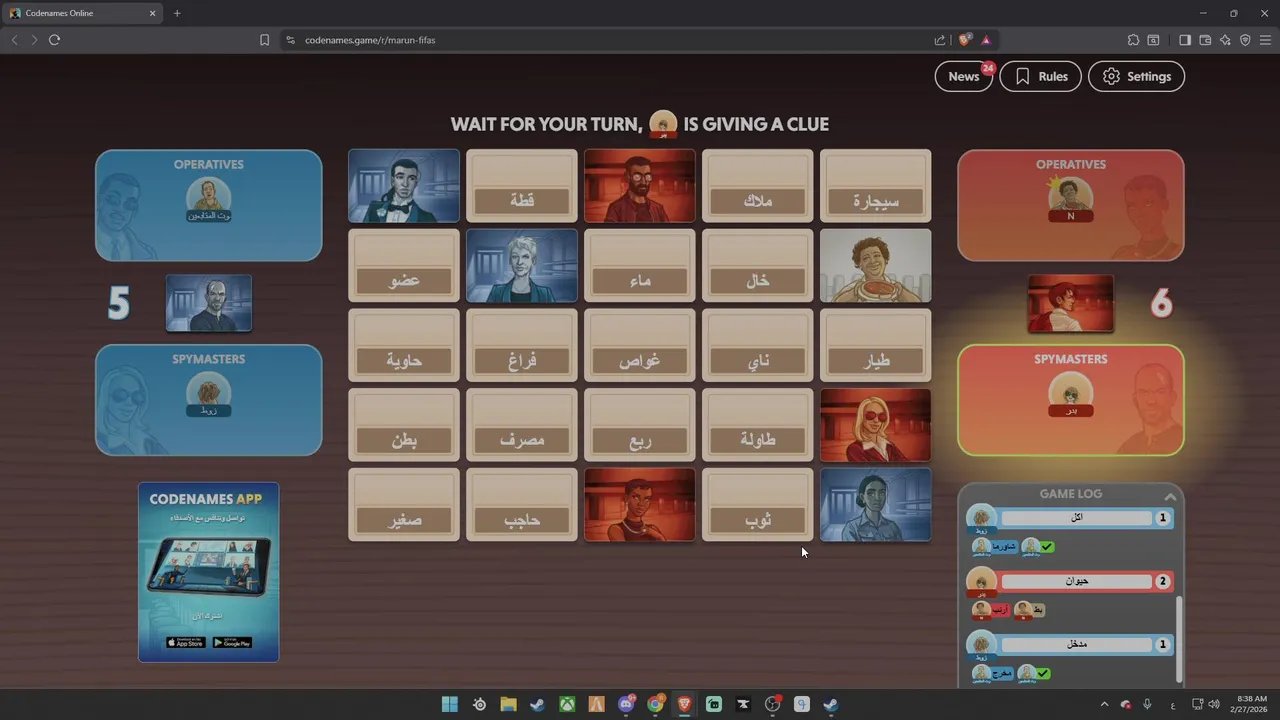Open File Explorer from taskbar
The height and width of the screenshot is (720, 1280).
point(508,705)
